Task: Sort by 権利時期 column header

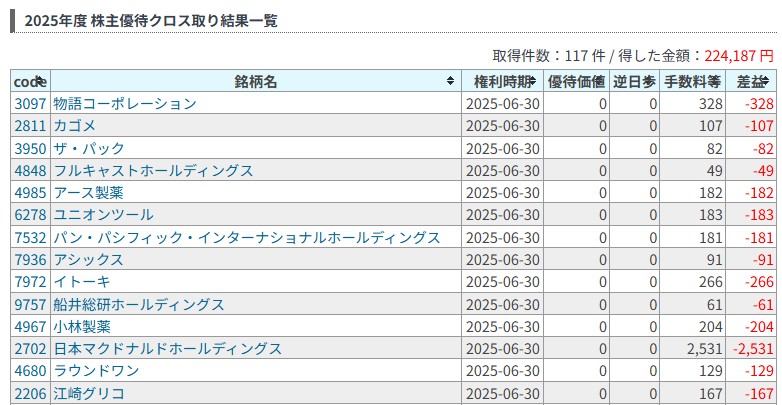Action: pyautogui.click(x=502, y=81)
